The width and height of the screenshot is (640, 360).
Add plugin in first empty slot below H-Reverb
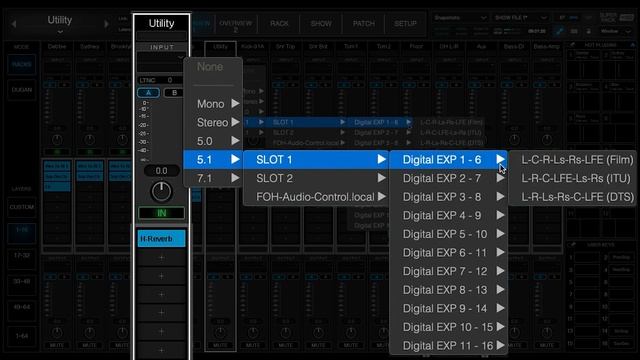pos(161,258)
